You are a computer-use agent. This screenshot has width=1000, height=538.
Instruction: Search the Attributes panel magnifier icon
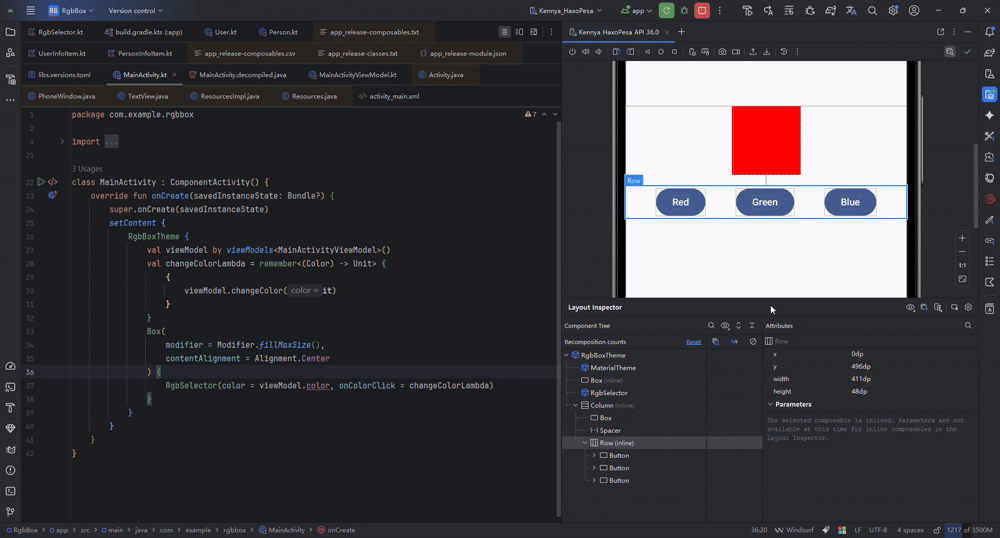(x=968, y=326)
